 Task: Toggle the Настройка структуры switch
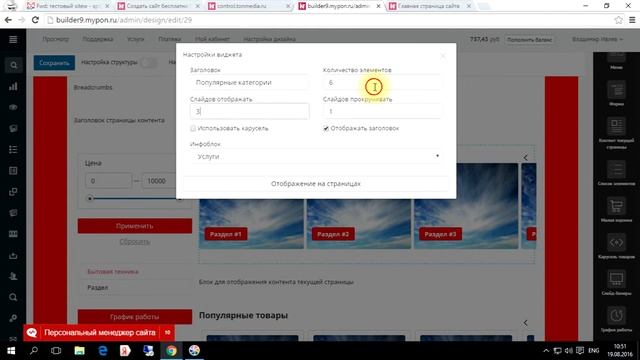[149, 62]
